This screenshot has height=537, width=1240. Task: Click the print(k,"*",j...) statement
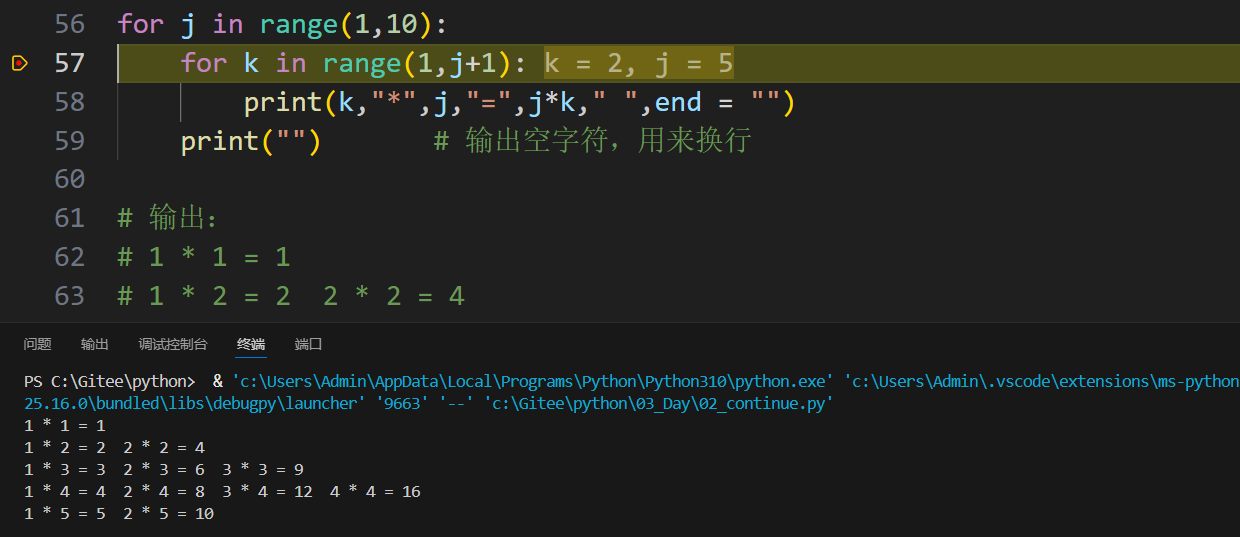(x=519, y=102)
